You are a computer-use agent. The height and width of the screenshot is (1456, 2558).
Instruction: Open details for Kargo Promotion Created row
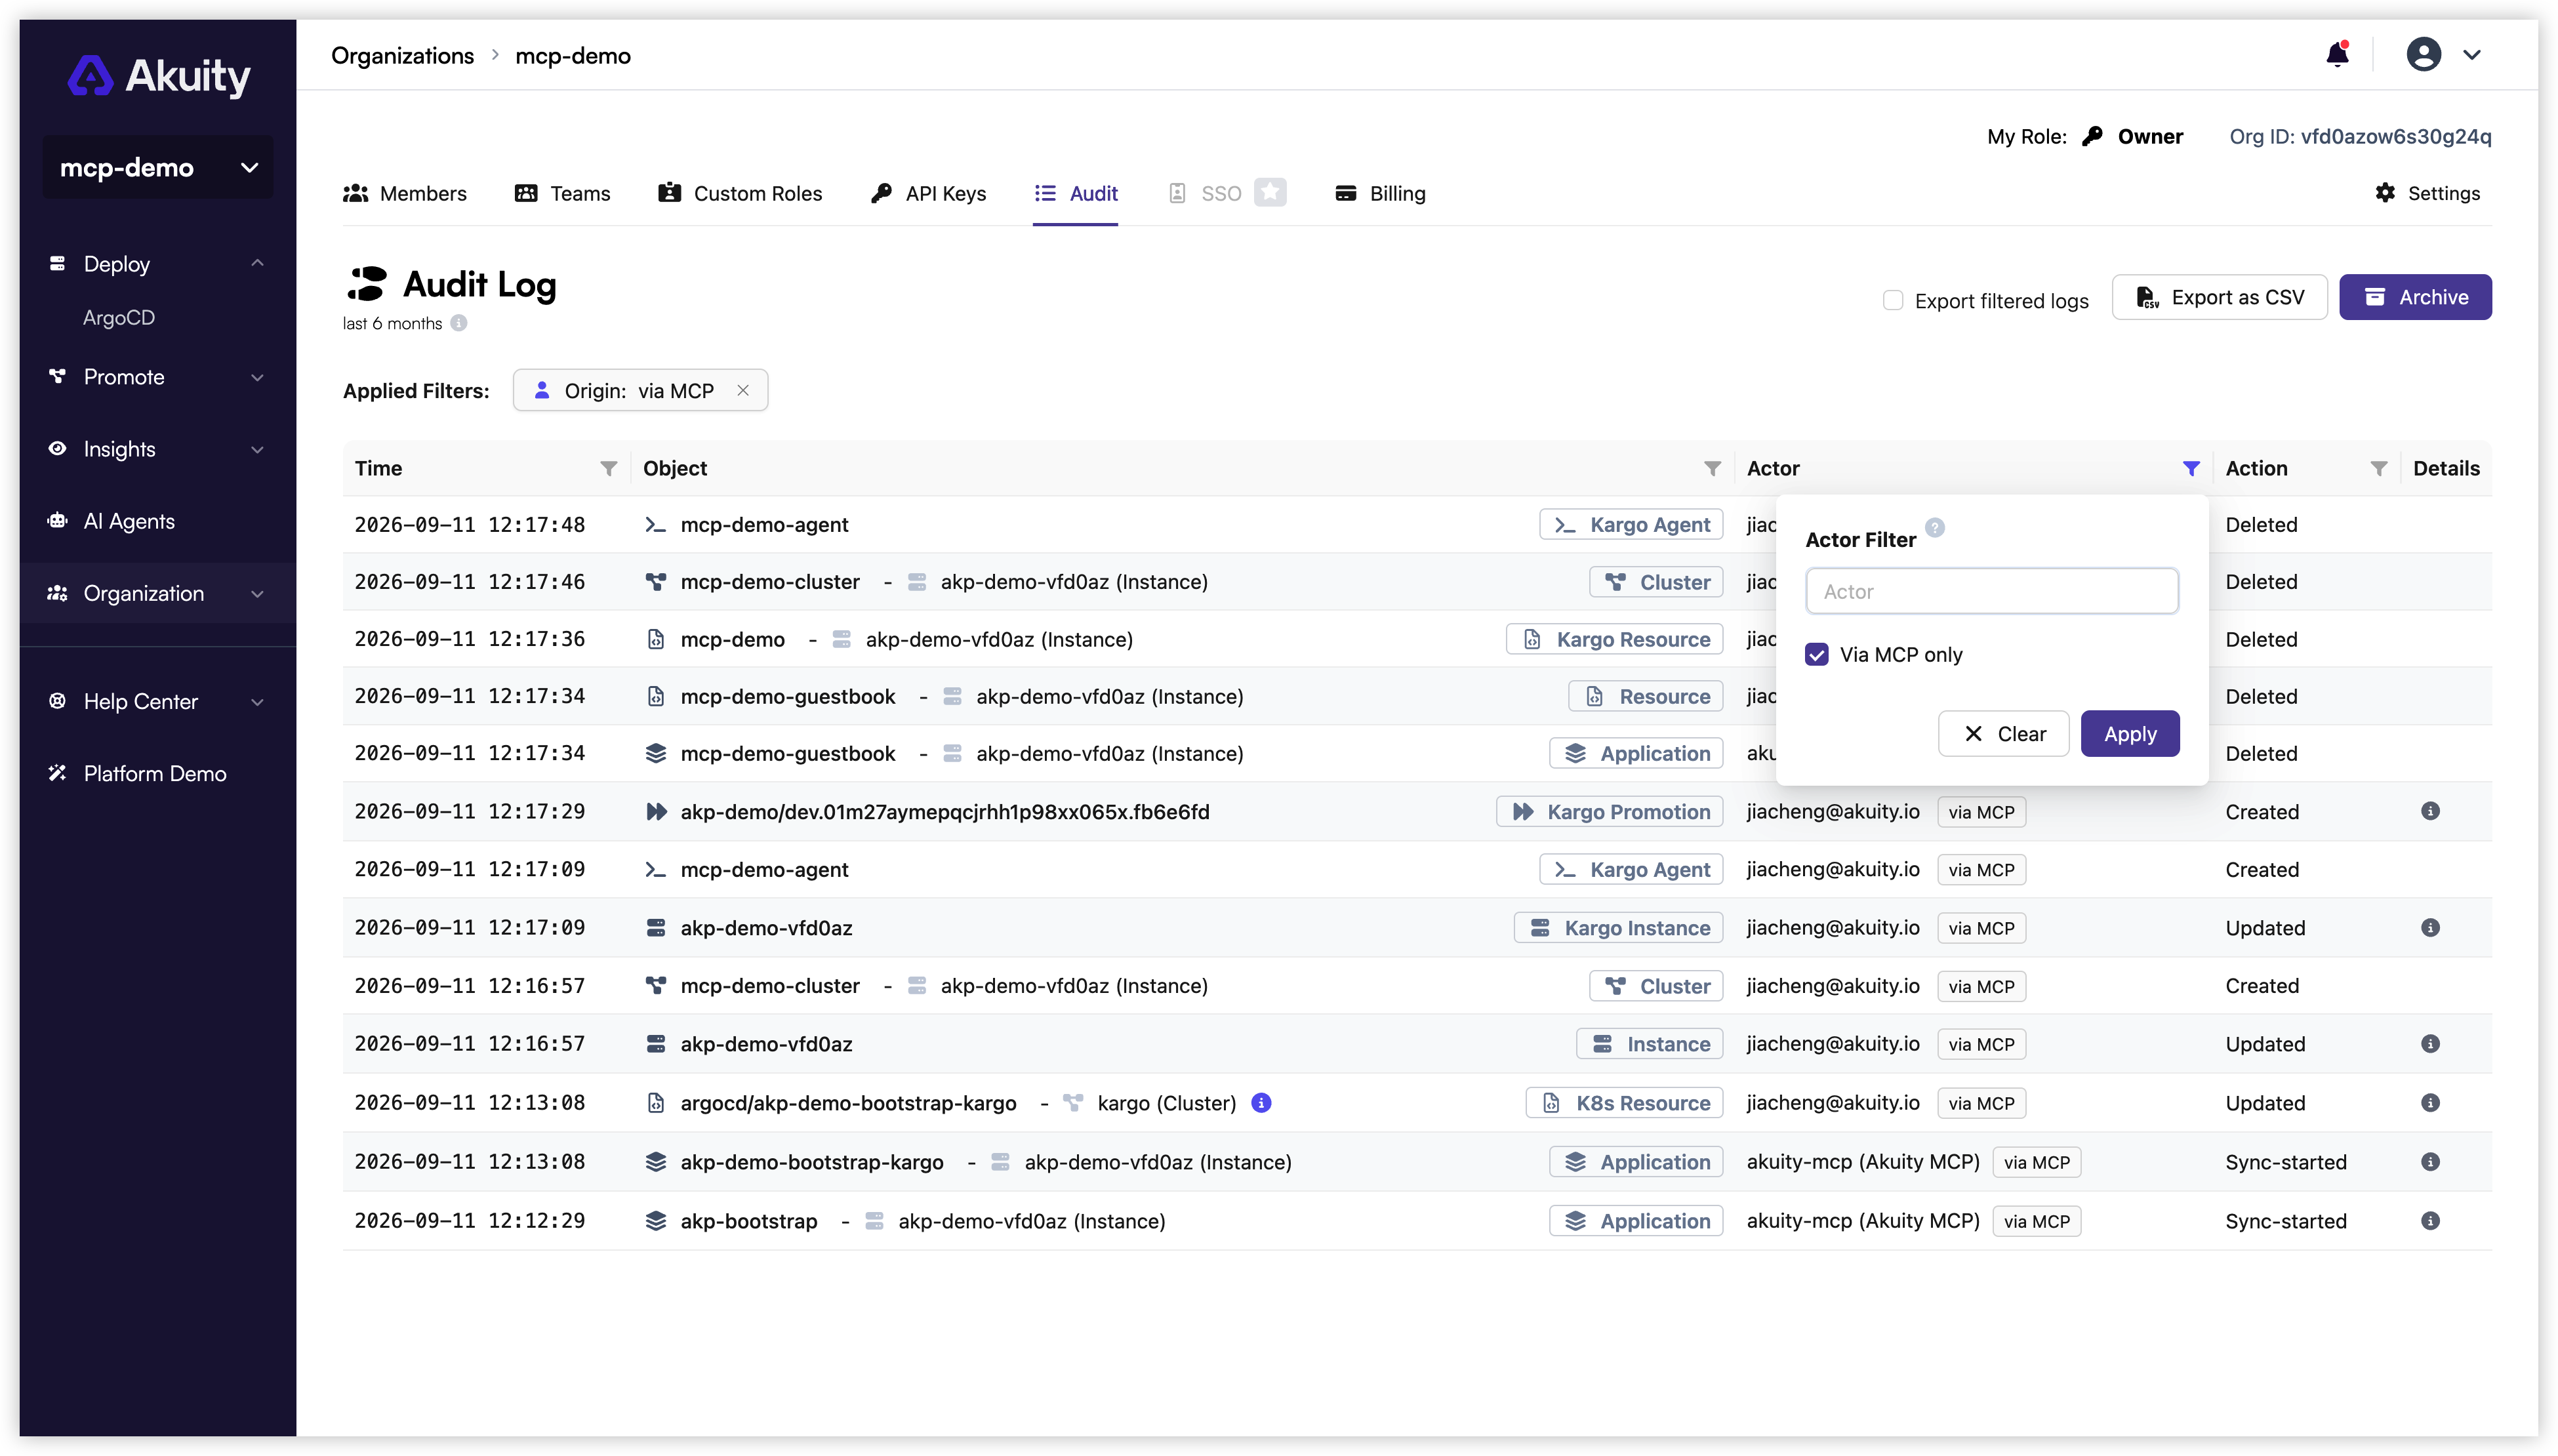[2430, 811]
